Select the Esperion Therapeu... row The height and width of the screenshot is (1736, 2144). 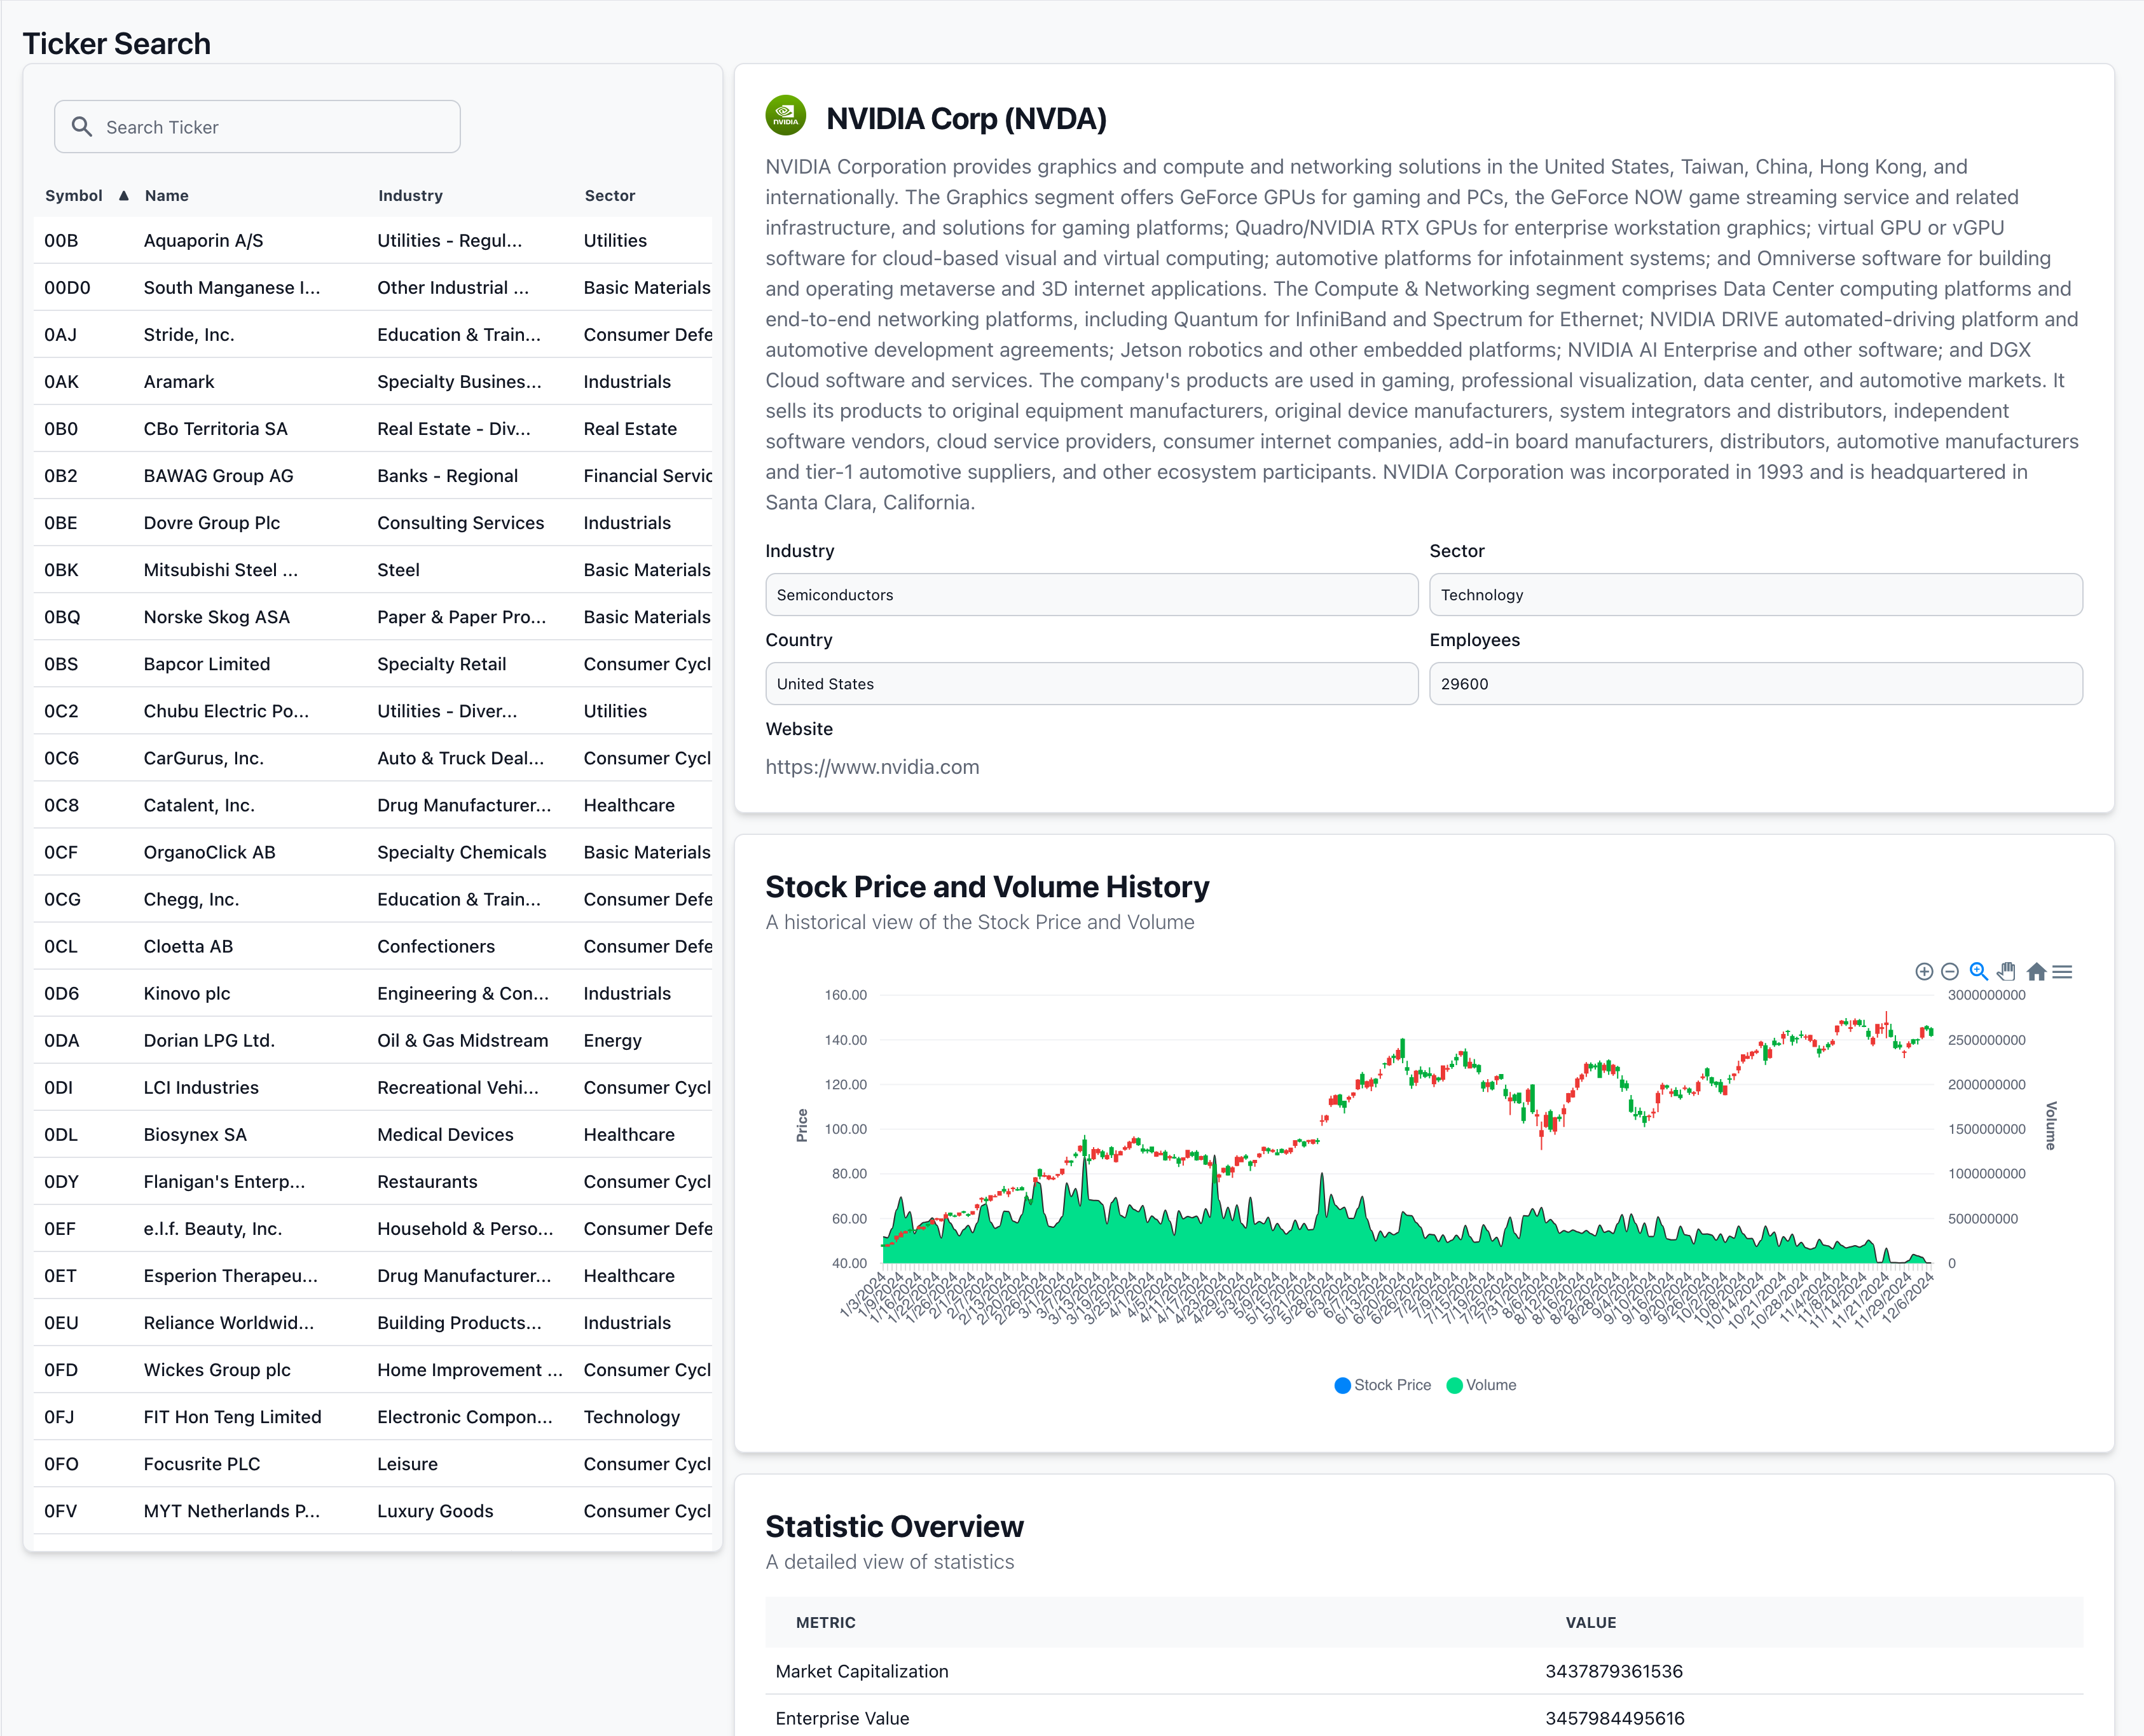[x=373, y=1274]
